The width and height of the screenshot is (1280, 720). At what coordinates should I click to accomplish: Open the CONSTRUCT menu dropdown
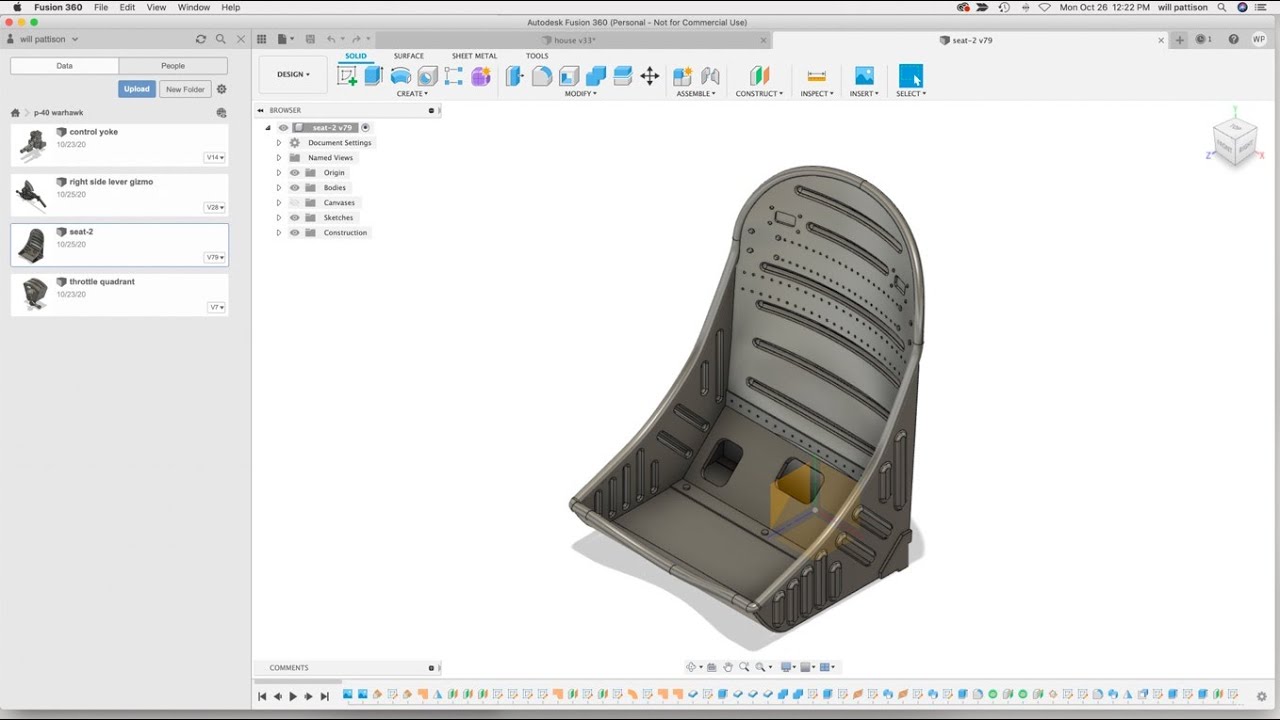click(x=760, y=94)
